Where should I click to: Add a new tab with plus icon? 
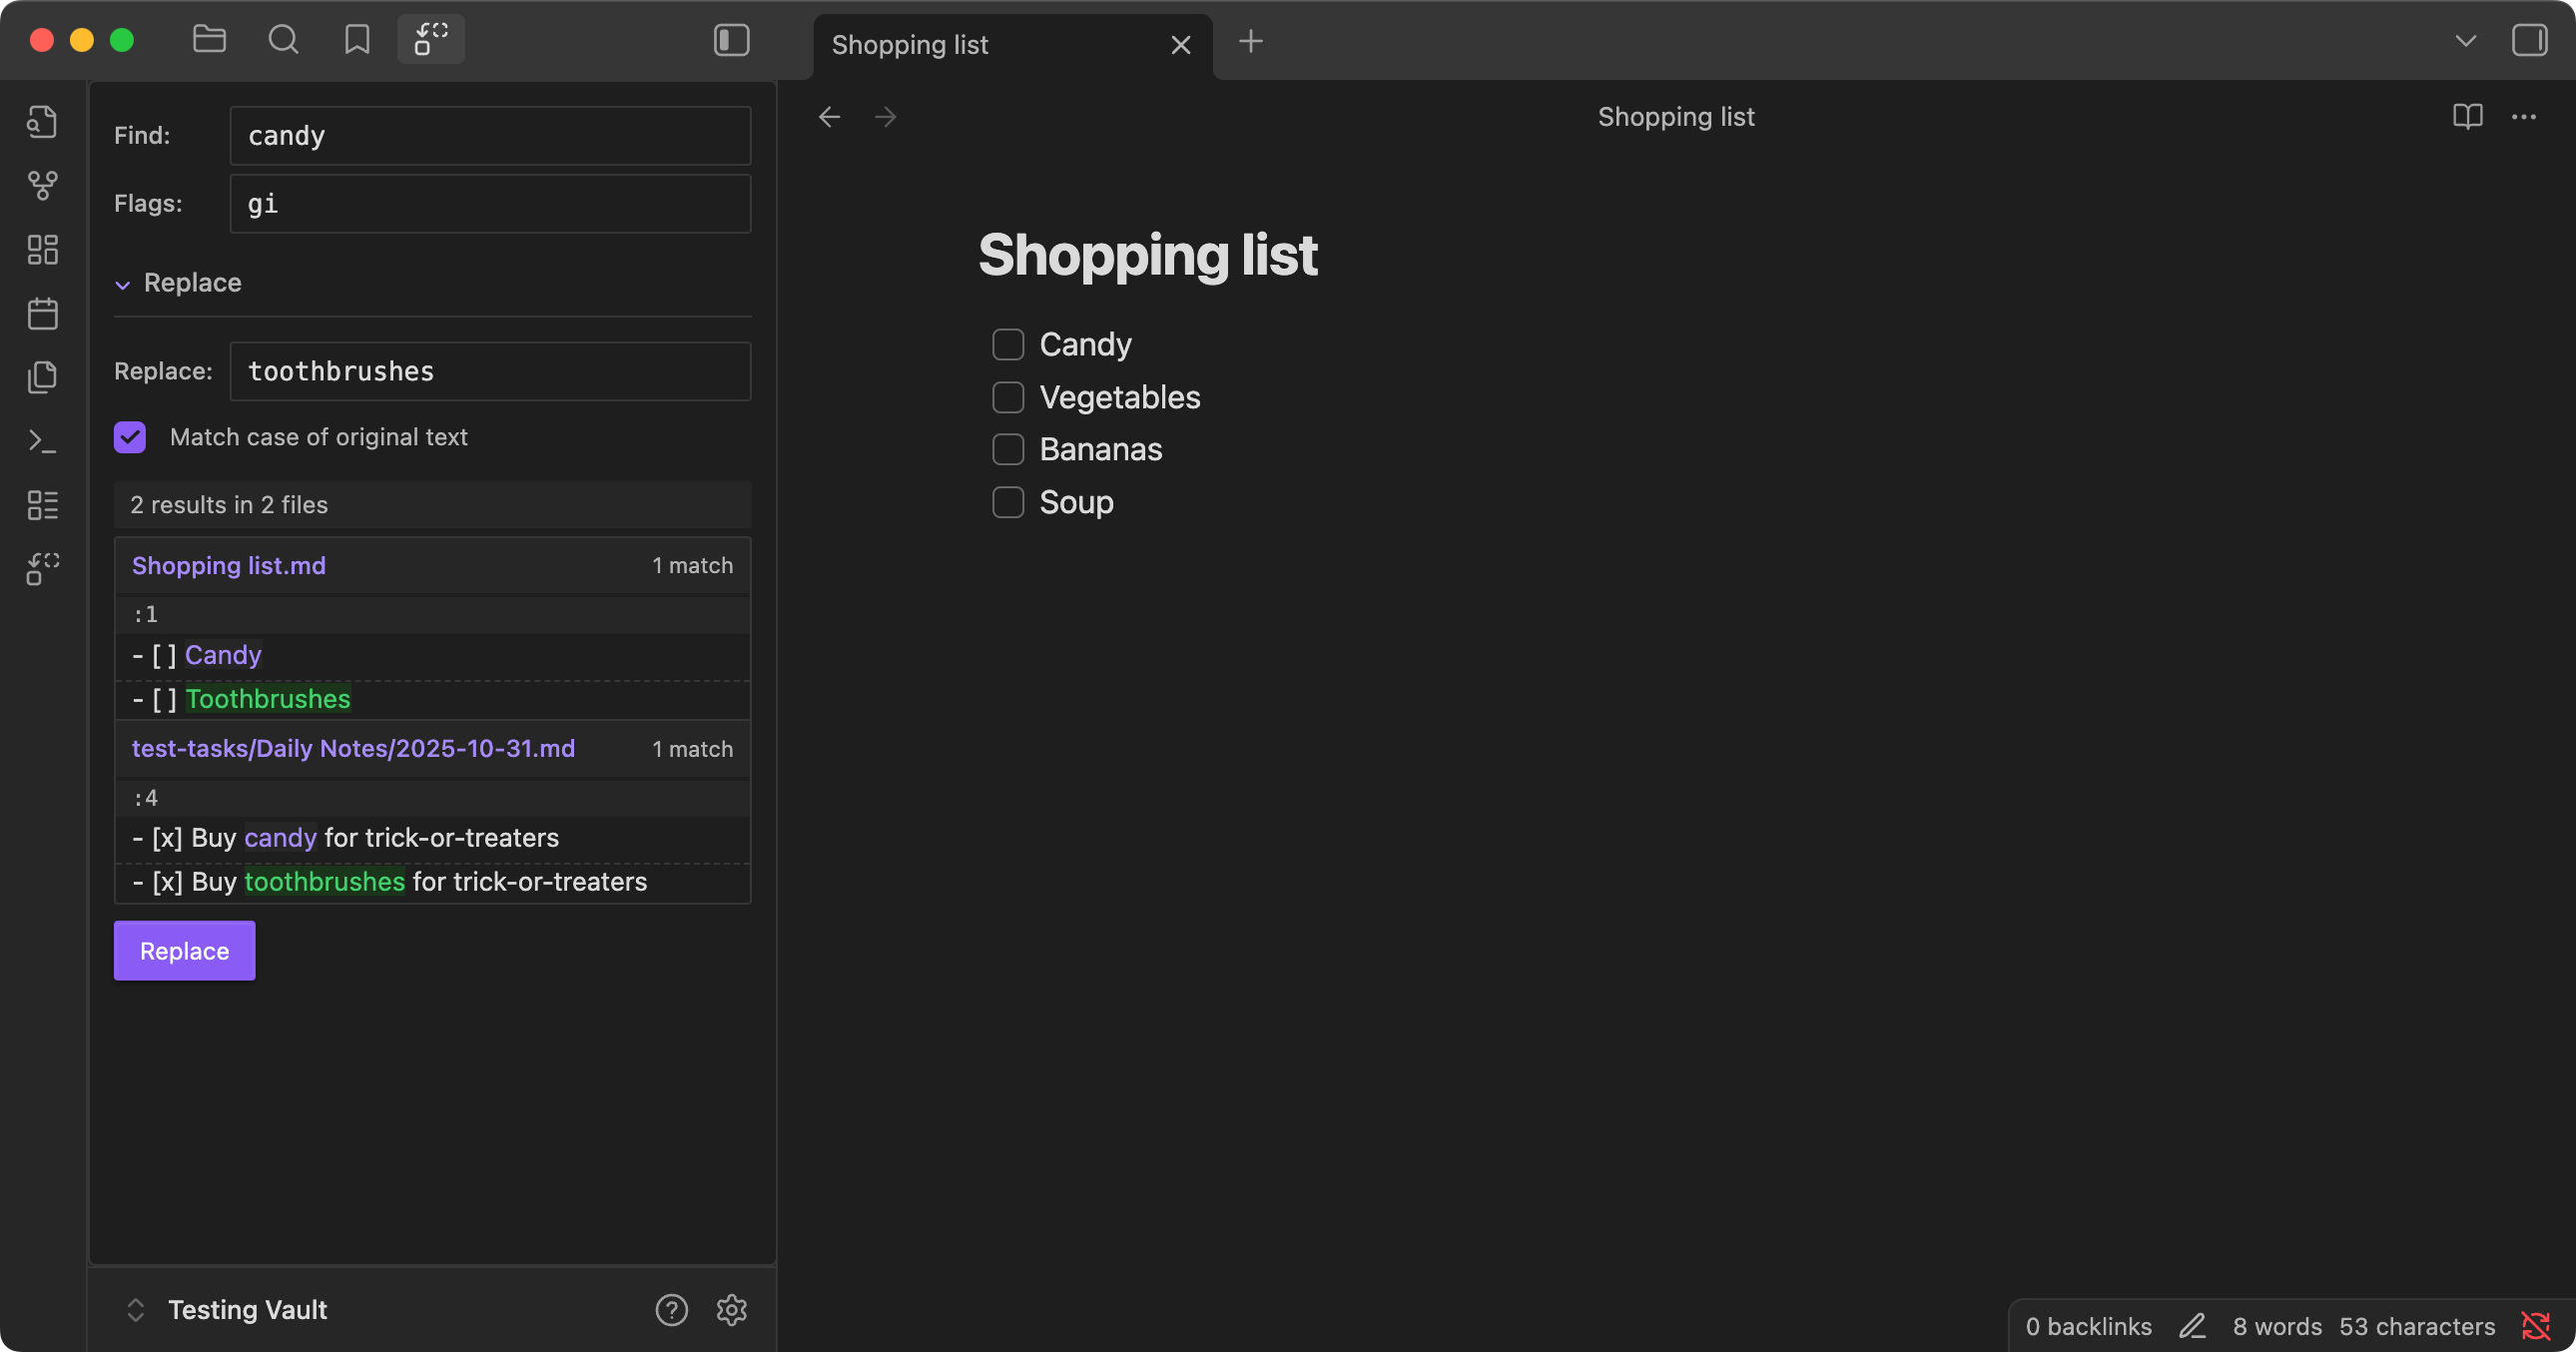point(1250,41)
